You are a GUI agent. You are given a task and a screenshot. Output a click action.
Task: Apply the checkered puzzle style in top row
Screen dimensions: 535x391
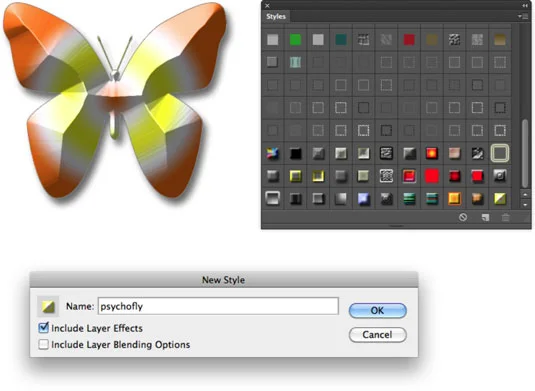[363, 40]
